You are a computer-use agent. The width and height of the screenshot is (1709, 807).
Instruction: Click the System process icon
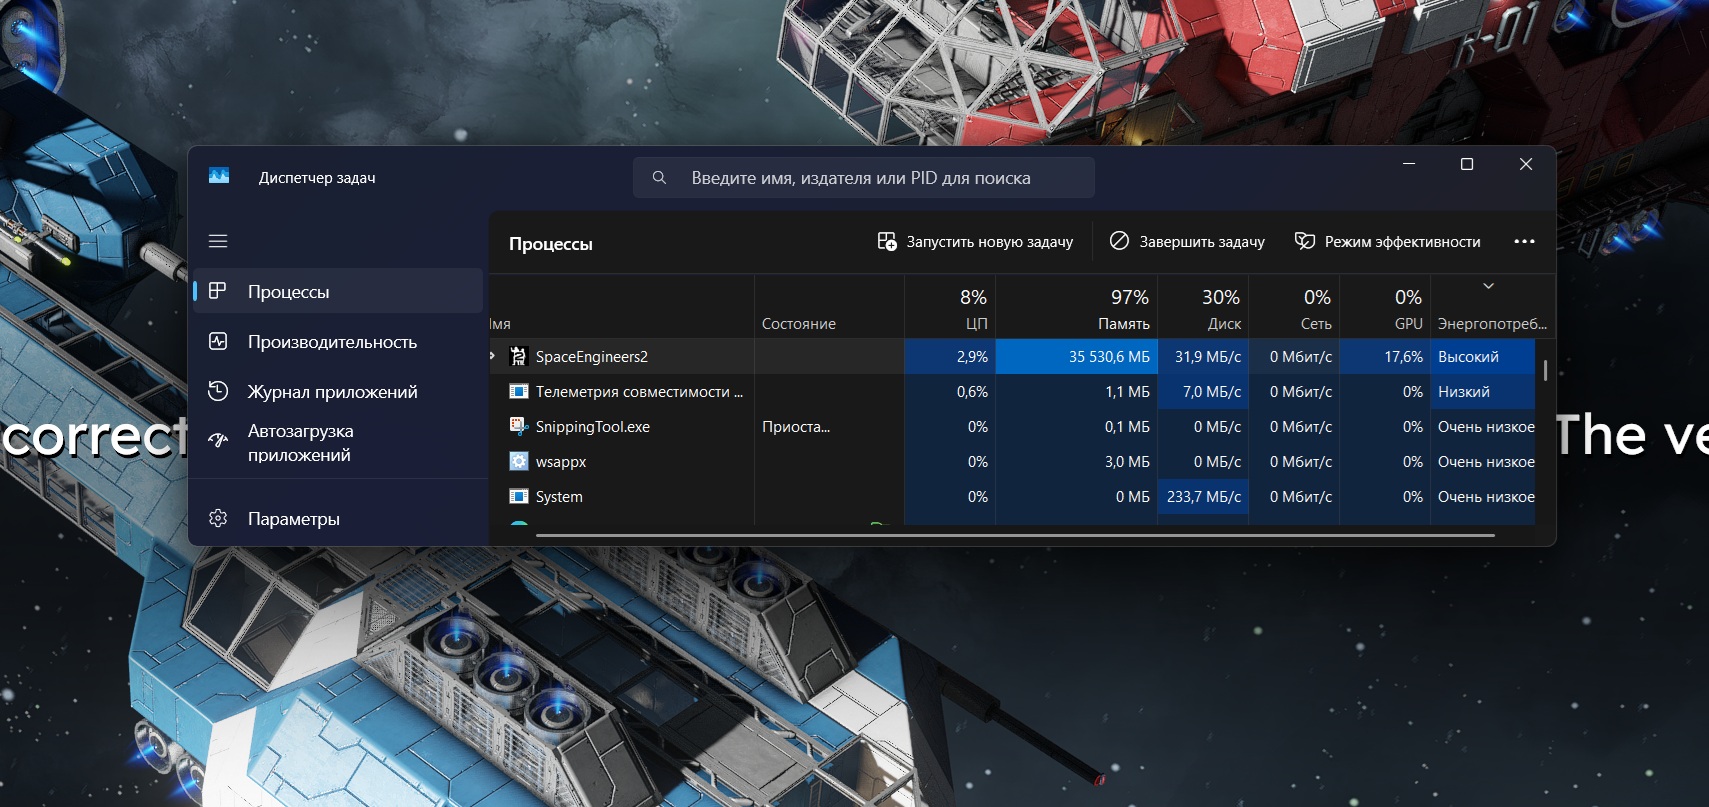coord(518,497)
